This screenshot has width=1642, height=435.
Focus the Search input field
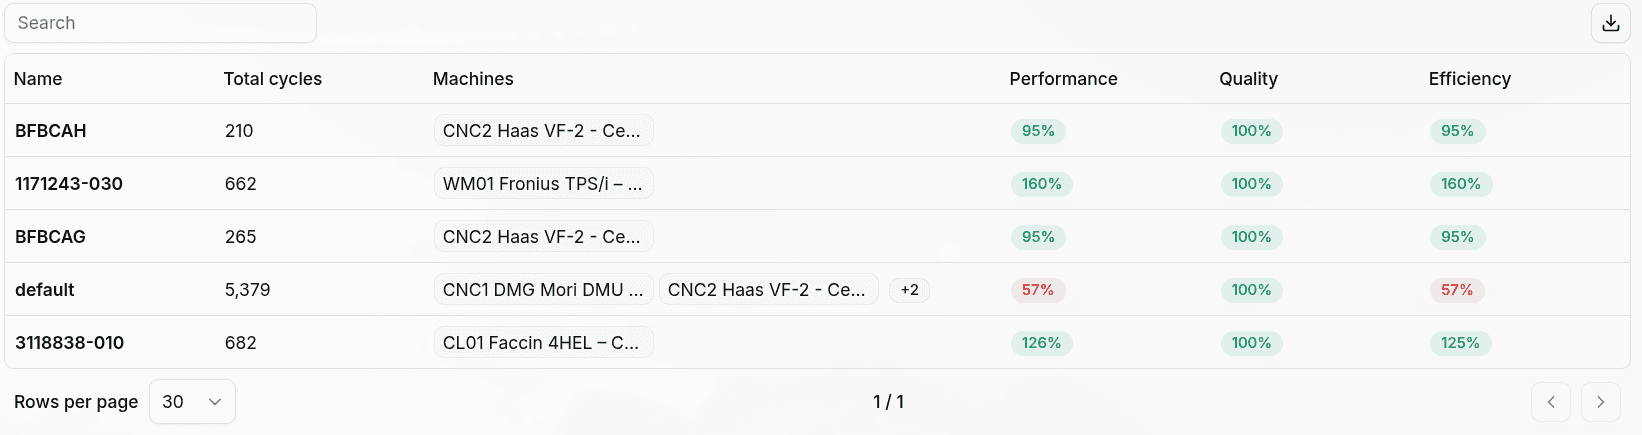(161, 23)
